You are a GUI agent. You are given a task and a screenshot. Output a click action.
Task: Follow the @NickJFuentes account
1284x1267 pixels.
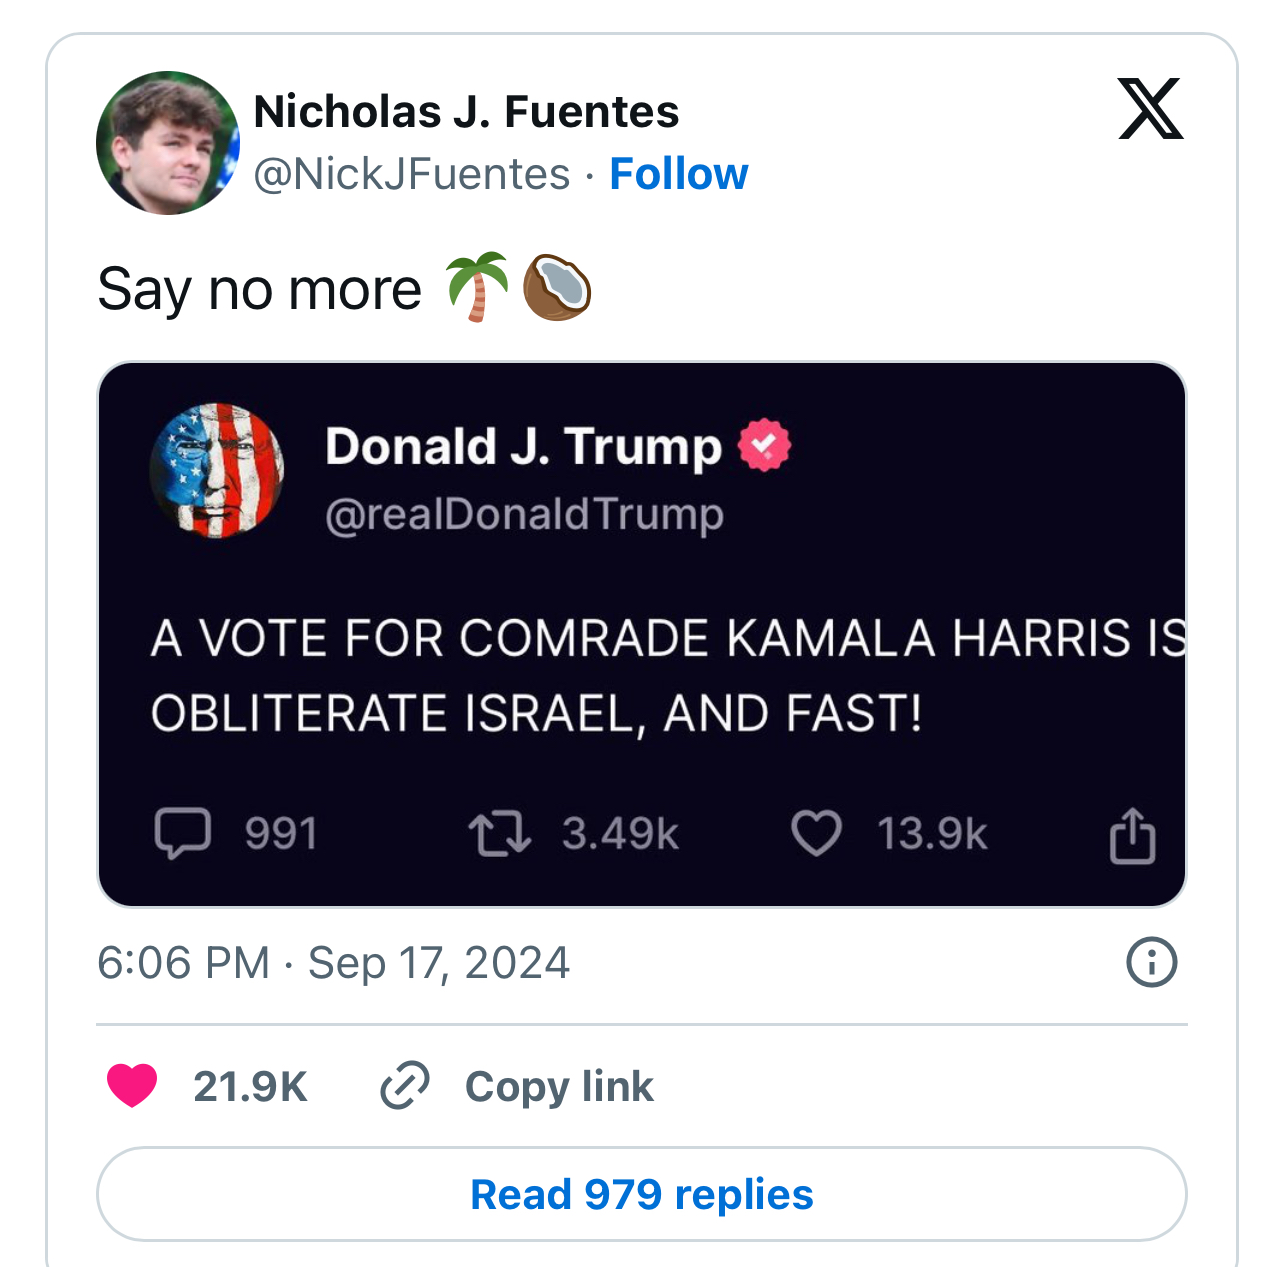point(679,174)
